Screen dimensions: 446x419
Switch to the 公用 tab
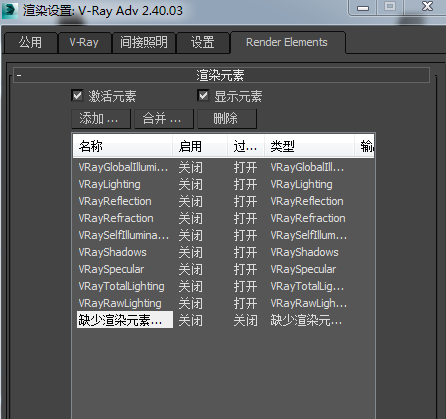pos(31,43)
